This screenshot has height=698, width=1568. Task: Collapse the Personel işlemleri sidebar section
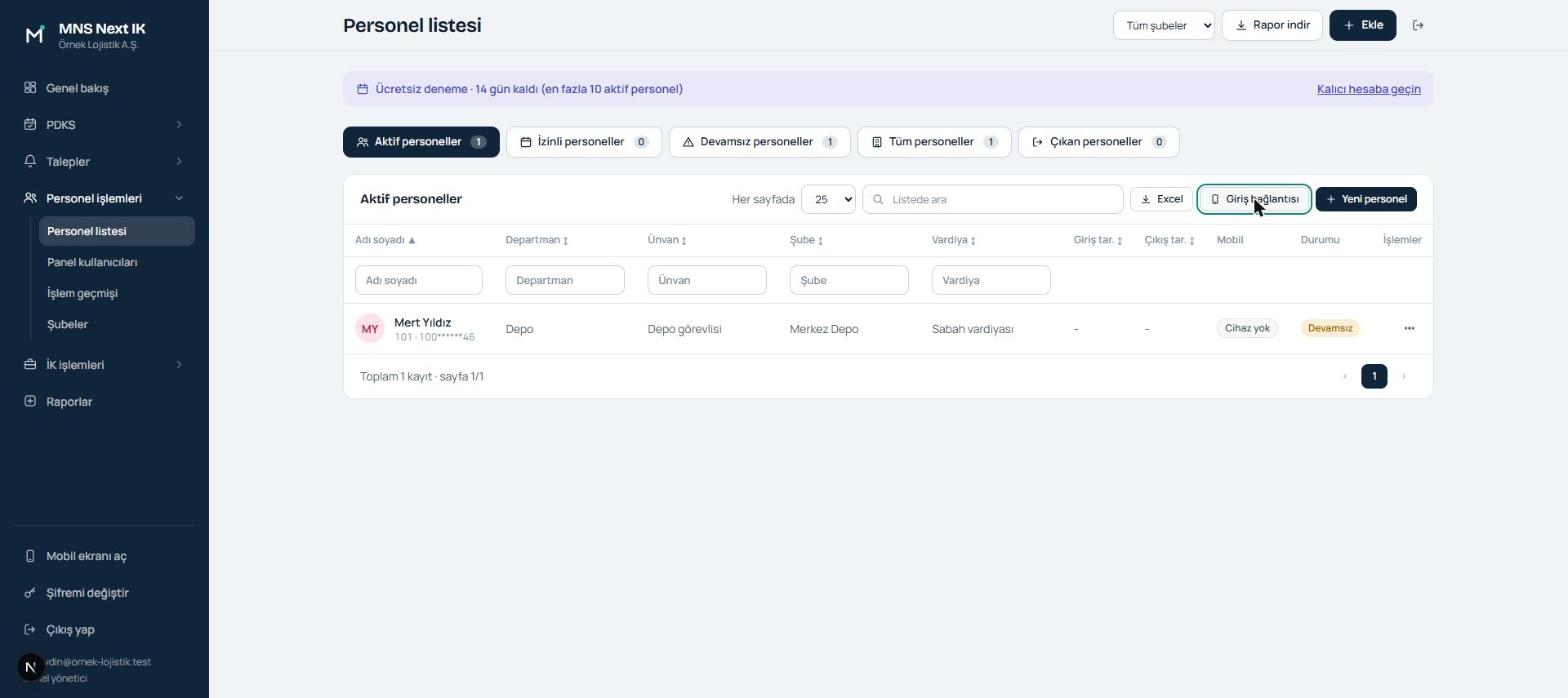coord(104,198)
